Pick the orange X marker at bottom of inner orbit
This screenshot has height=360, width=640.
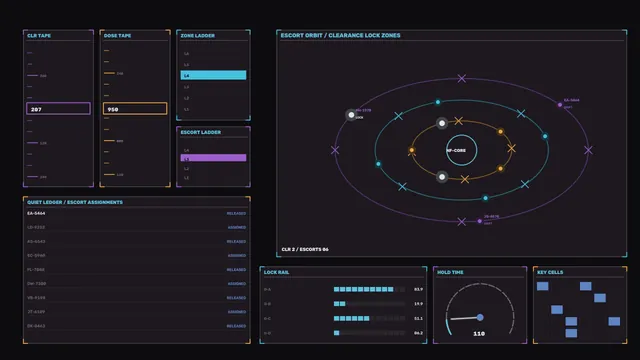coord(464,179)
